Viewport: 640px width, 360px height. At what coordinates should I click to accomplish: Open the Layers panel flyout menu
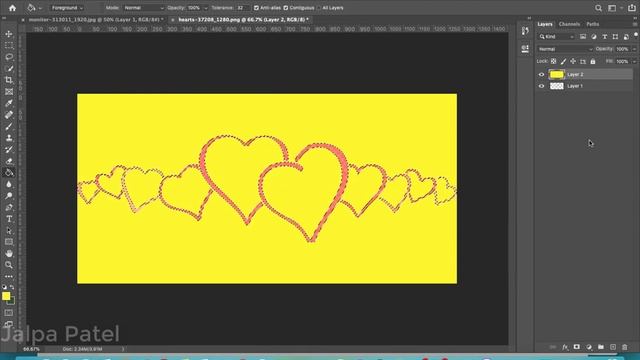pos(635,24)
